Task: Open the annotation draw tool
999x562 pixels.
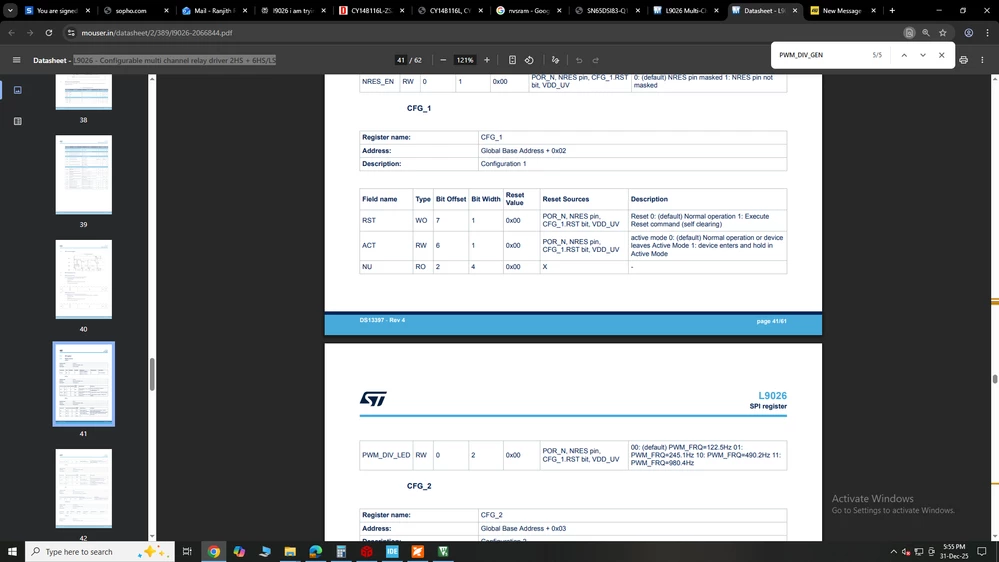Action: click(556, 60)
